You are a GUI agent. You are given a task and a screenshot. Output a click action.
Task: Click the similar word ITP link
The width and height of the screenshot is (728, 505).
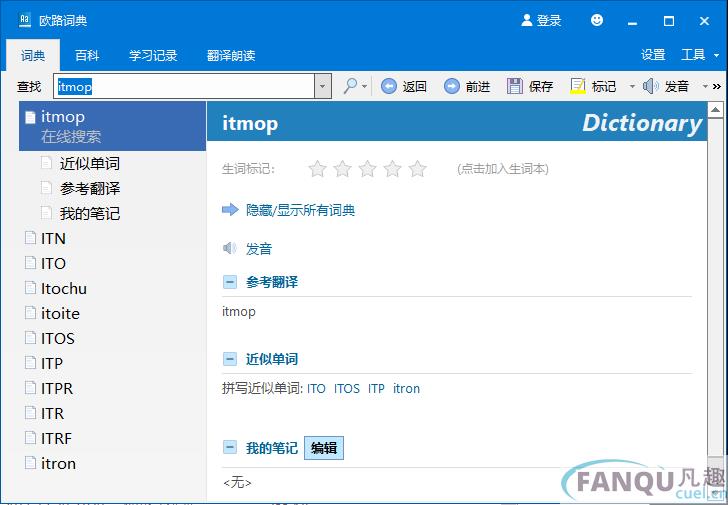click(376, 388)
